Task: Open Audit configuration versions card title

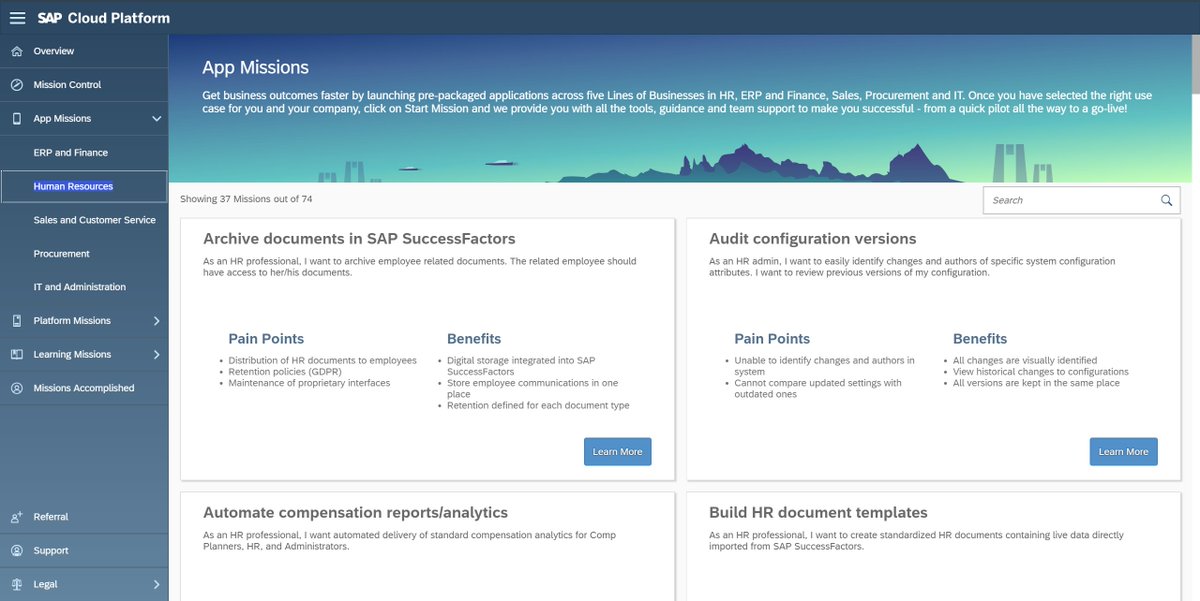Action: coord(812,239)
